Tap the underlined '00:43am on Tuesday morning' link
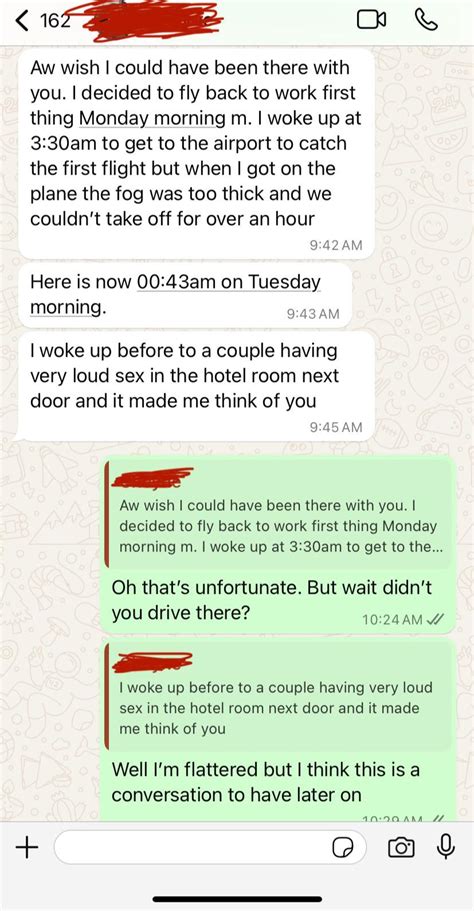Viewport: 474px width, 911px height. (175, 295)
